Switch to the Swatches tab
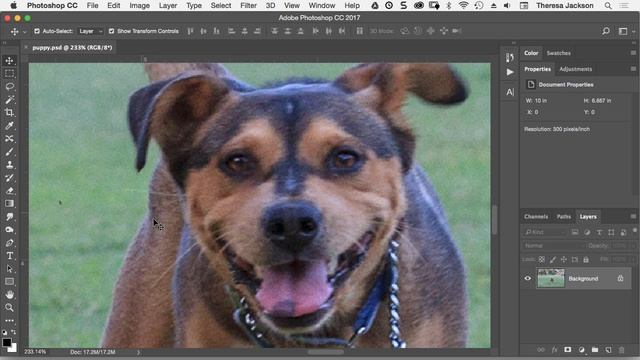This screenshot has height=360, width=640. (x=558, y=53)
